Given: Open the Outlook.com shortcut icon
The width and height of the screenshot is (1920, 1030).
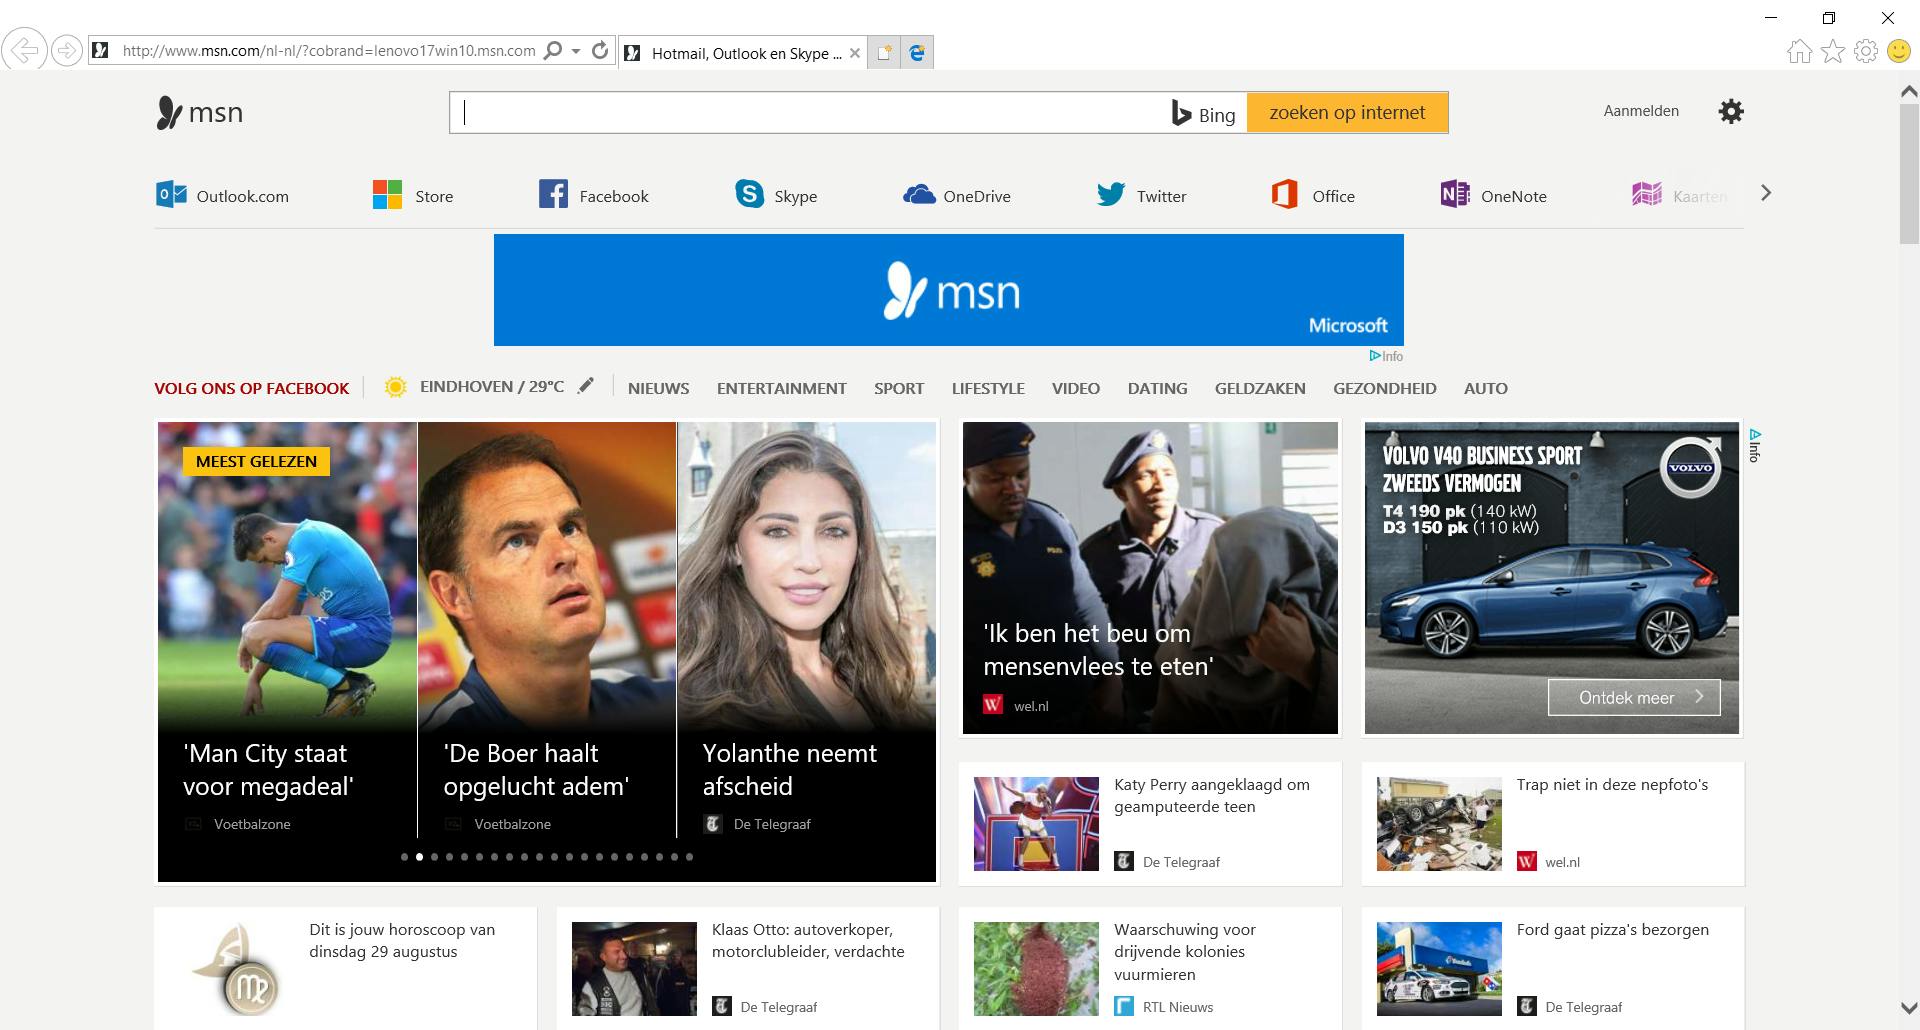Looking at the screenshot, I should click(171, 194).
